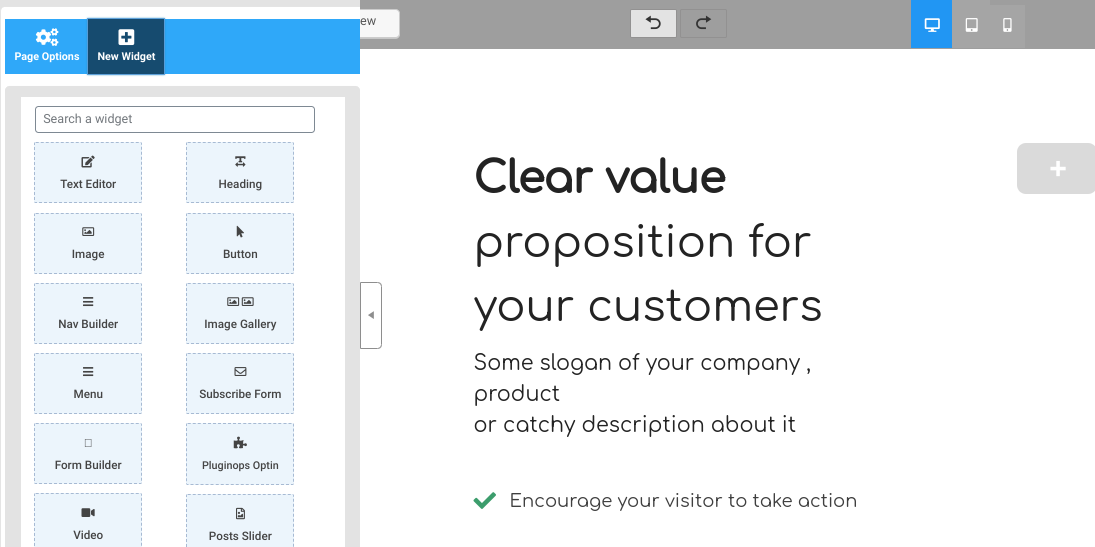Switch to desktop preview mode
1095x547 pixels.
(932, 25)
